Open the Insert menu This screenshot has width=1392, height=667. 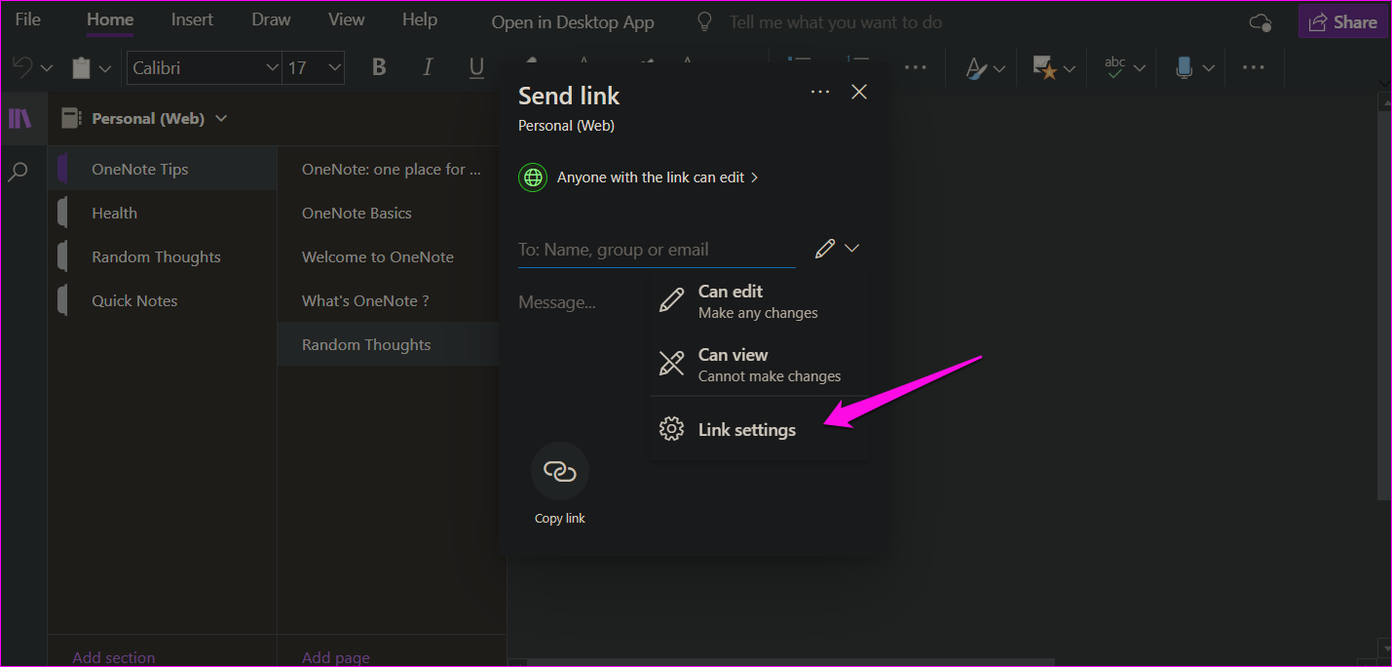(191, 19)
